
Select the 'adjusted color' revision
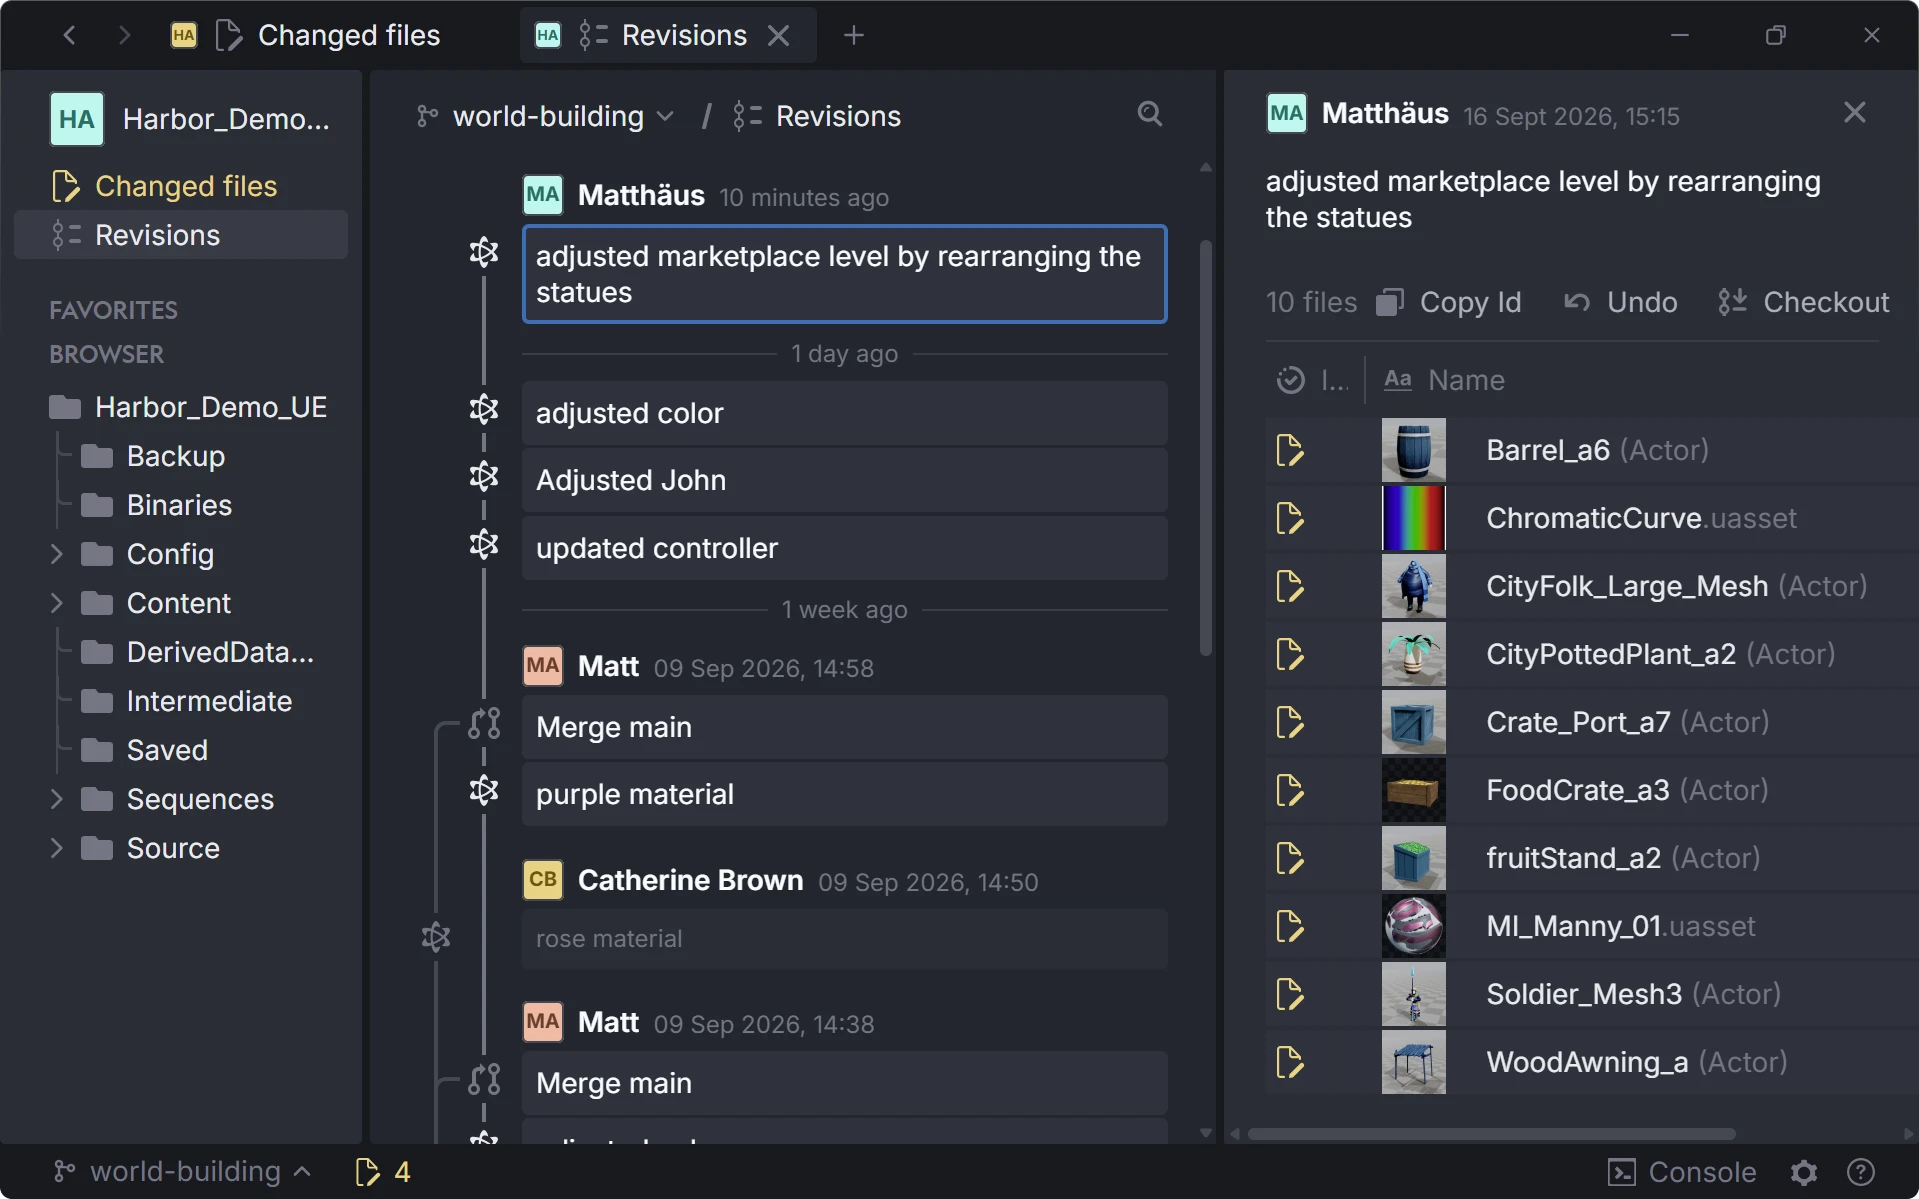click(844, 413)
